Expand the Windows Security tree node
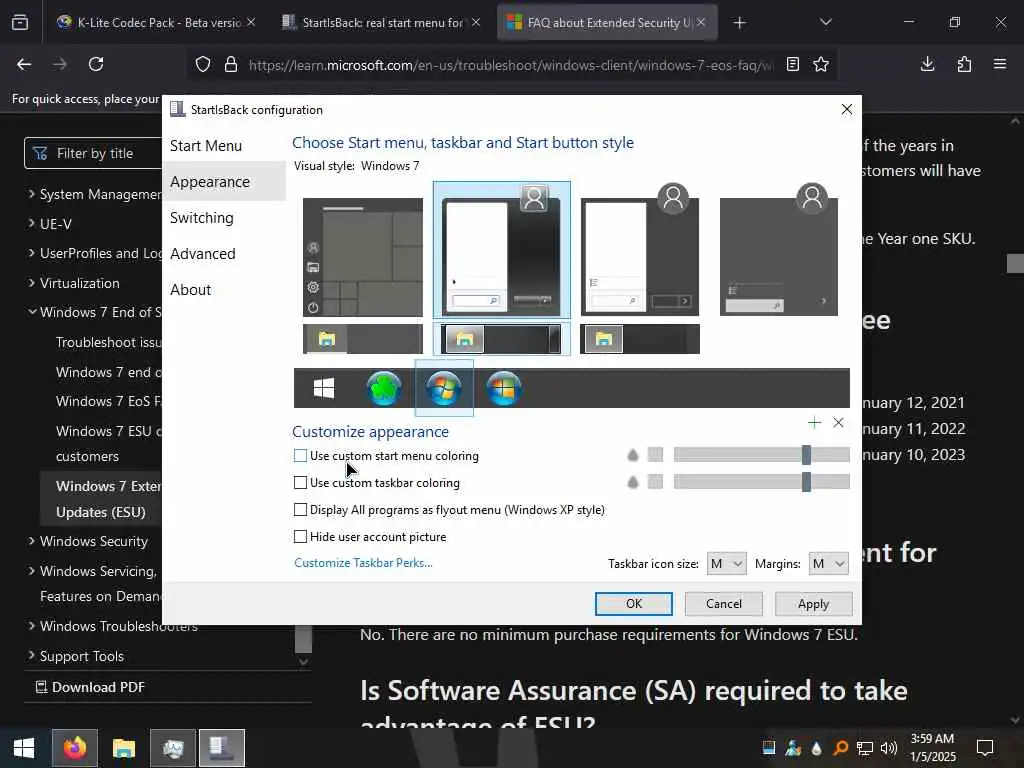This screenshot has height=768, width=1024. pyautogui.click(x=31, y=541)
